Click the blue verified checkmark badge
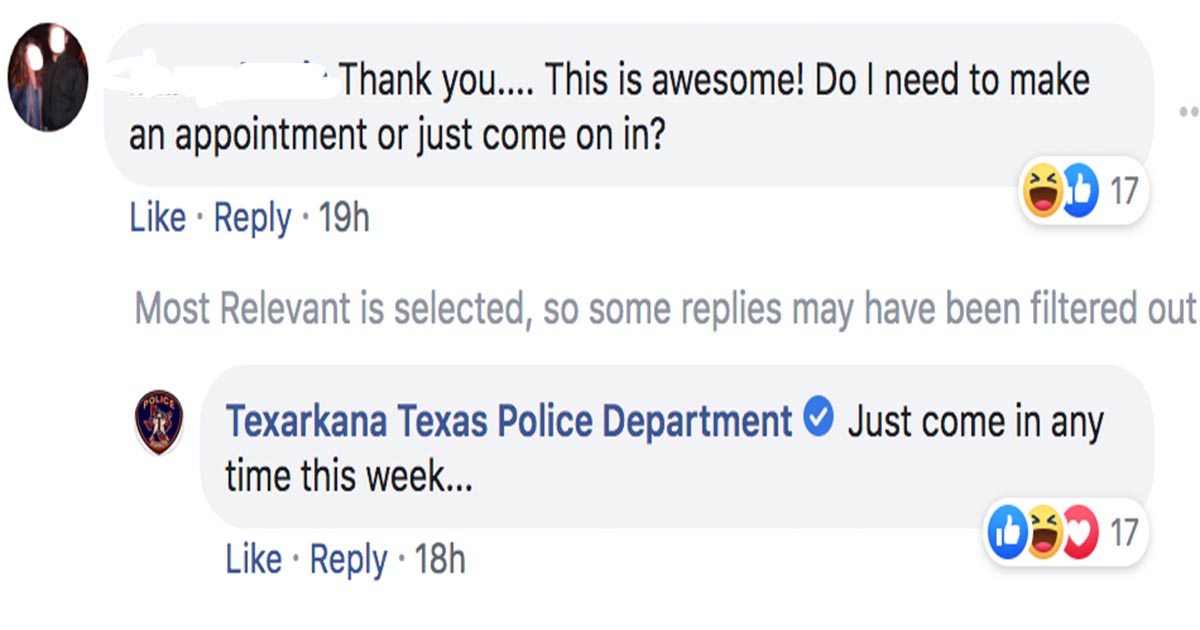This screenshot has width=1200, height=630. 819,420
